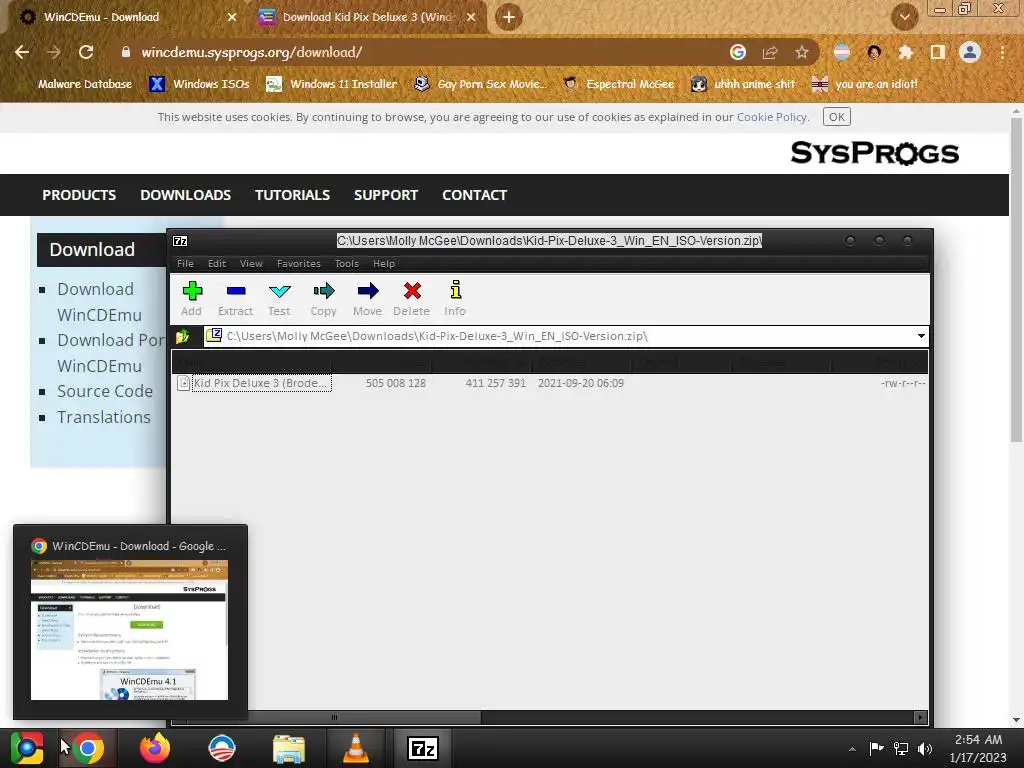Open the 7-Zip Edit menu

[217, 264]
